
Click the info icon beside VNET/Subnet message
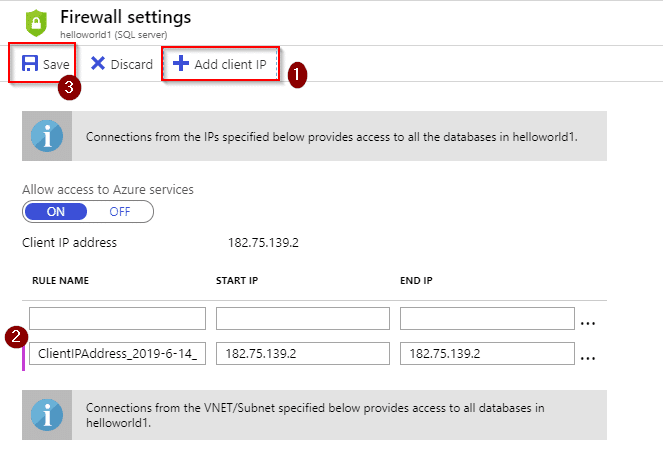[47, 415]
